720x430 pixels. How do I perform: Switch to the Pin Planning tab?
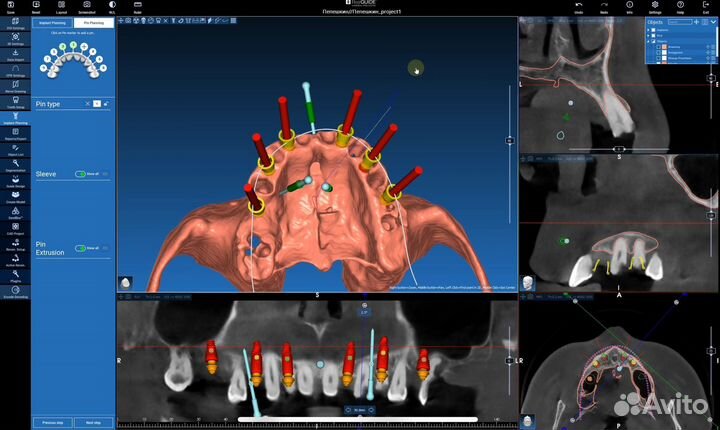[x=92, y=21]
